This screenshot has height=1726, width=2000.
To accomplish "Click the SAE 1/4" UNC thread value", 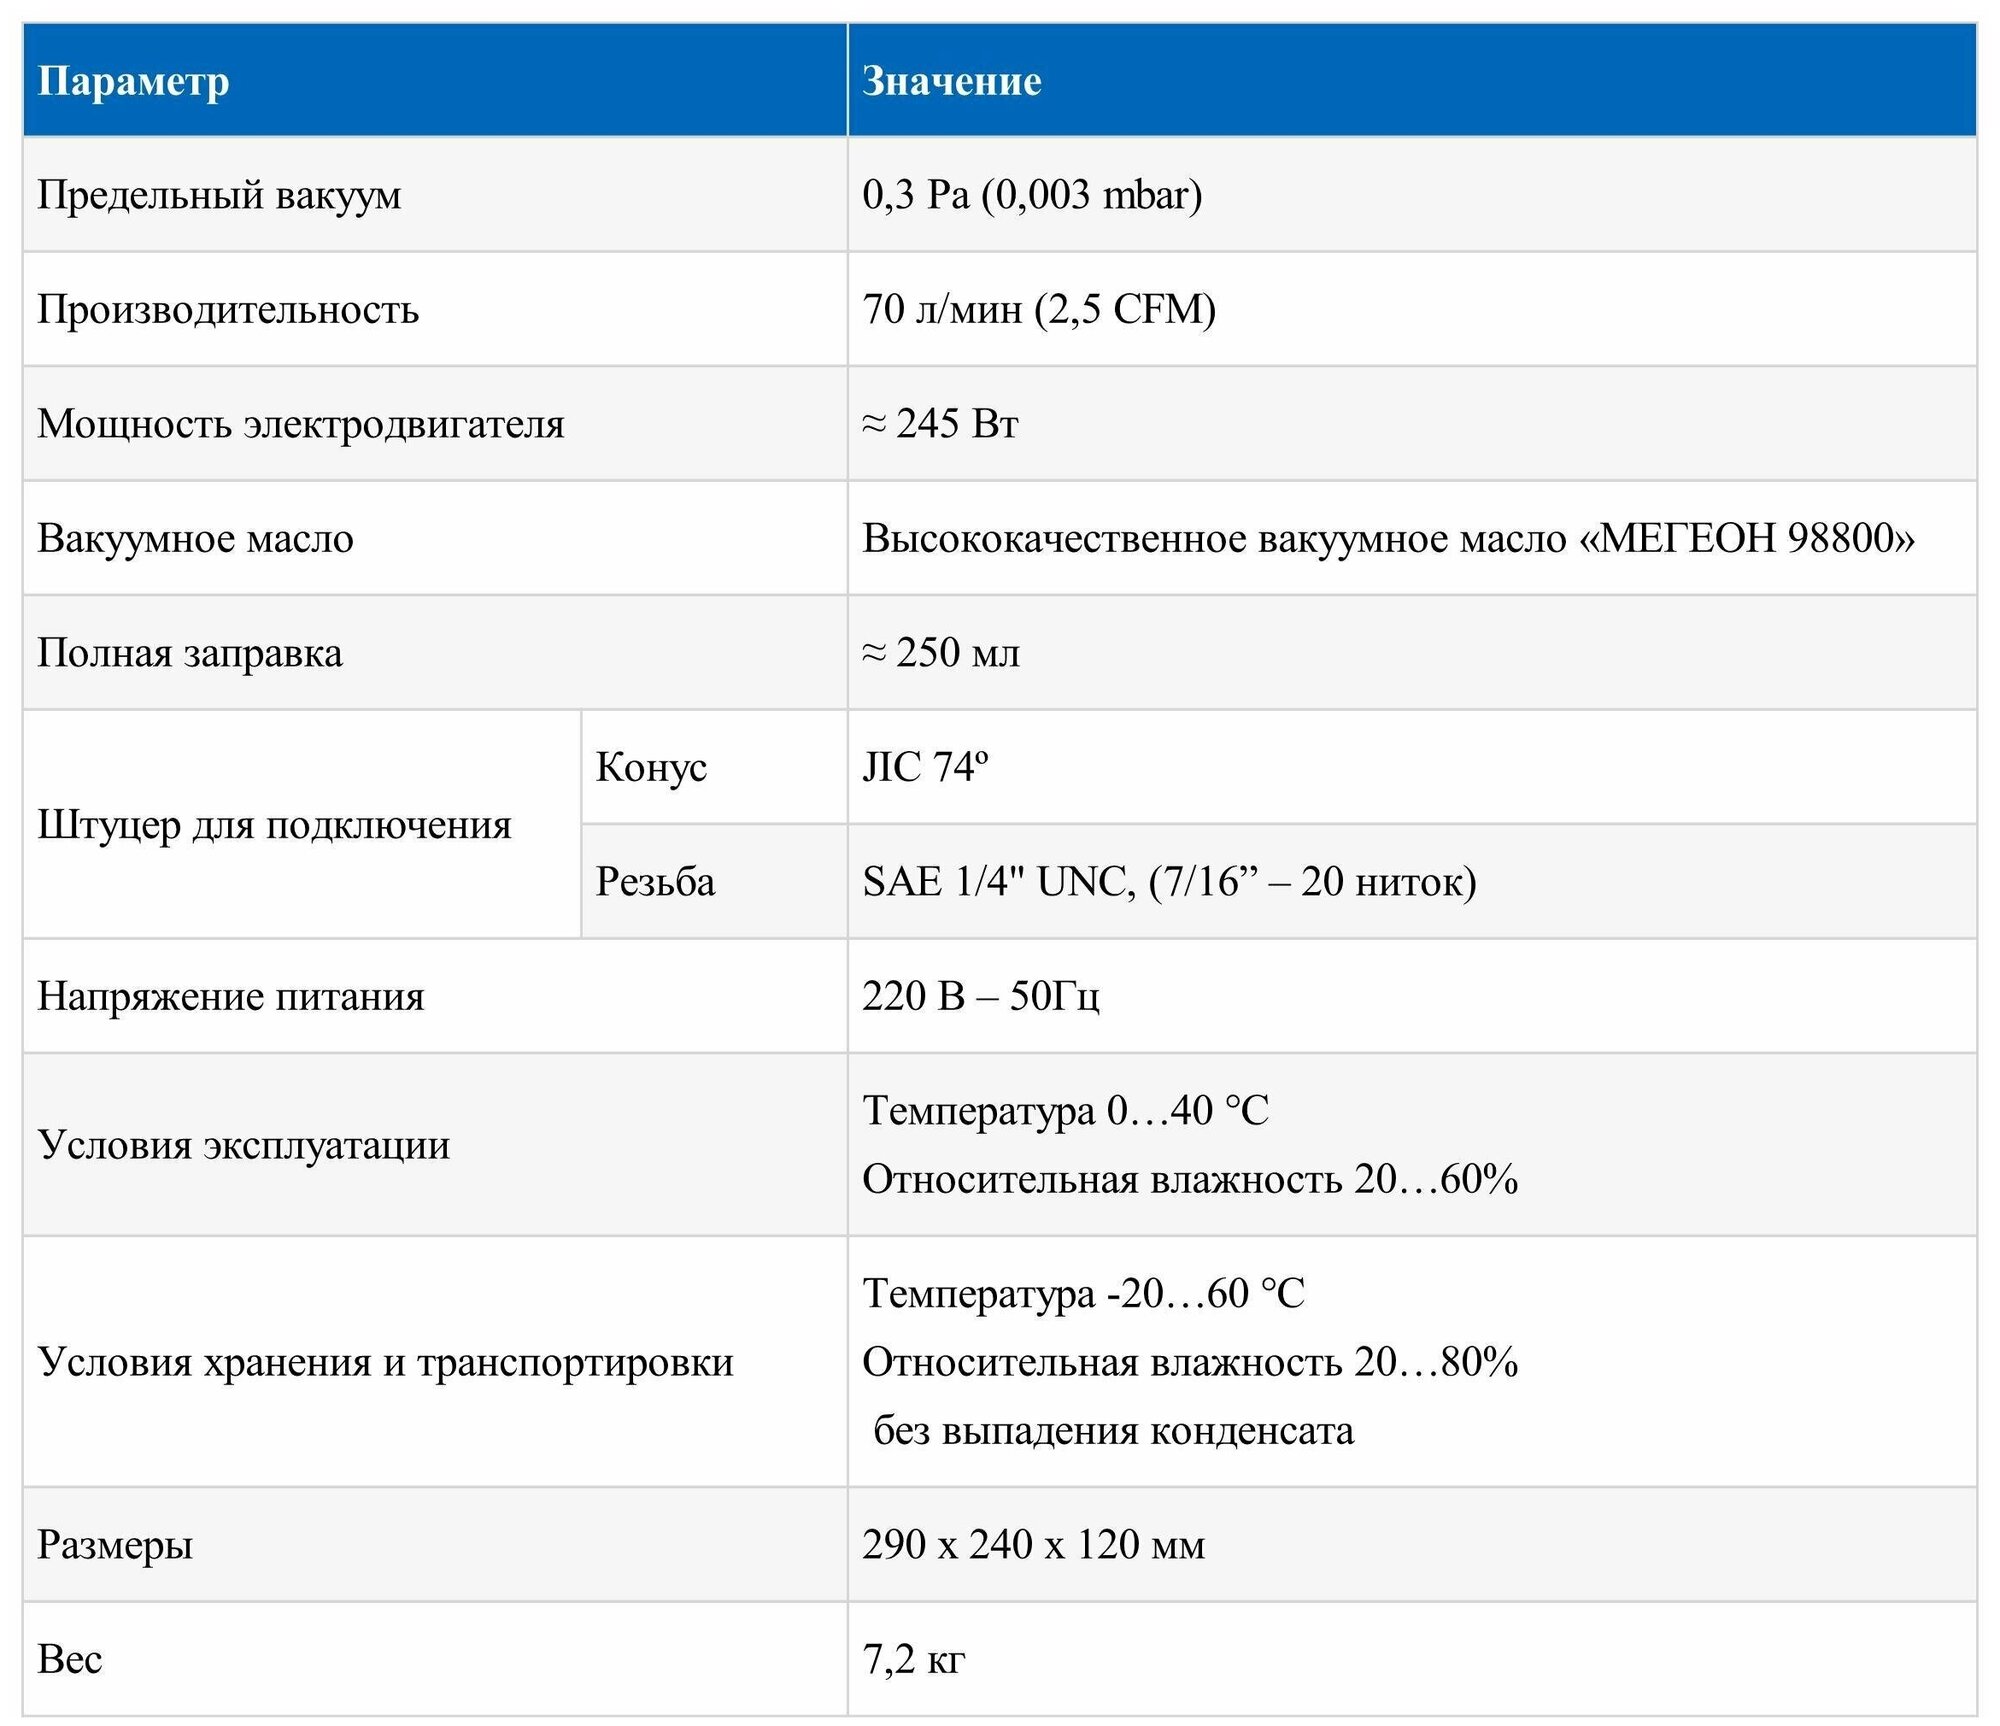I will click(1169, 882).
